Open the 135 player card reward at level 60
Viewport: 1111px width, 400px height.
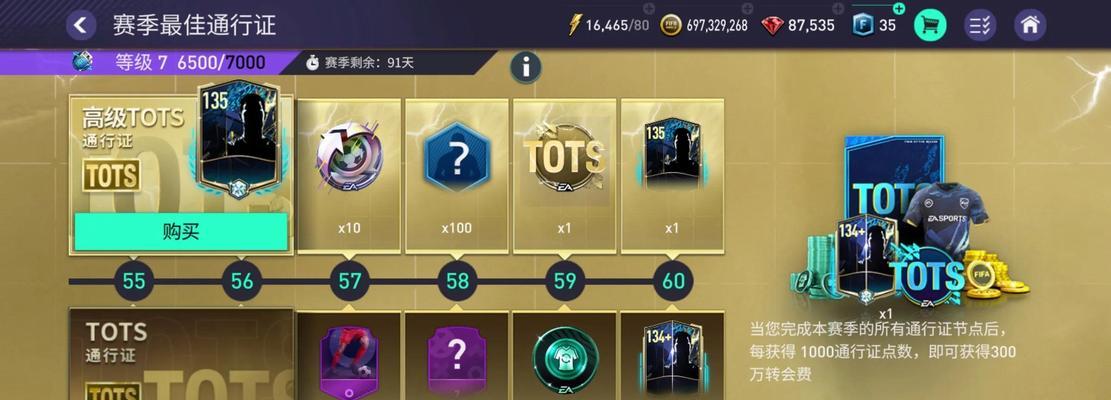(x=672, y=176)
